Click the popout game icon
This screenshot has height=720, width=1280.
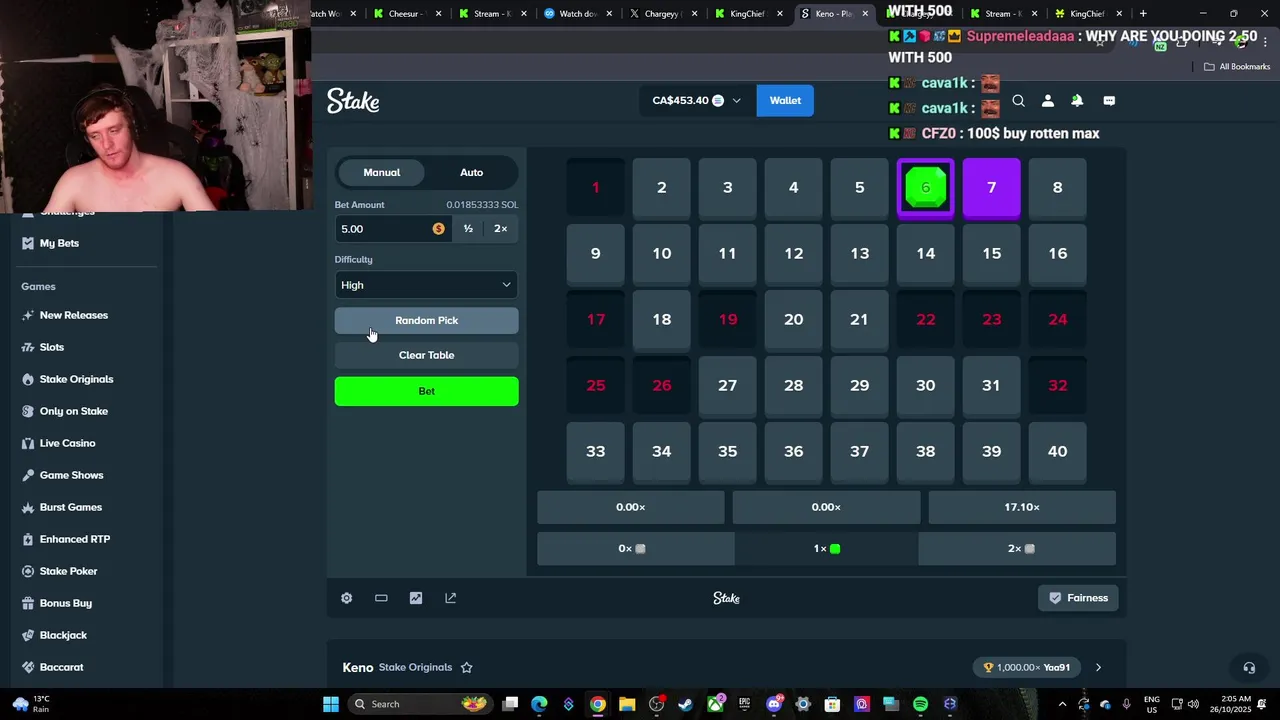click(x=451, y=598)
